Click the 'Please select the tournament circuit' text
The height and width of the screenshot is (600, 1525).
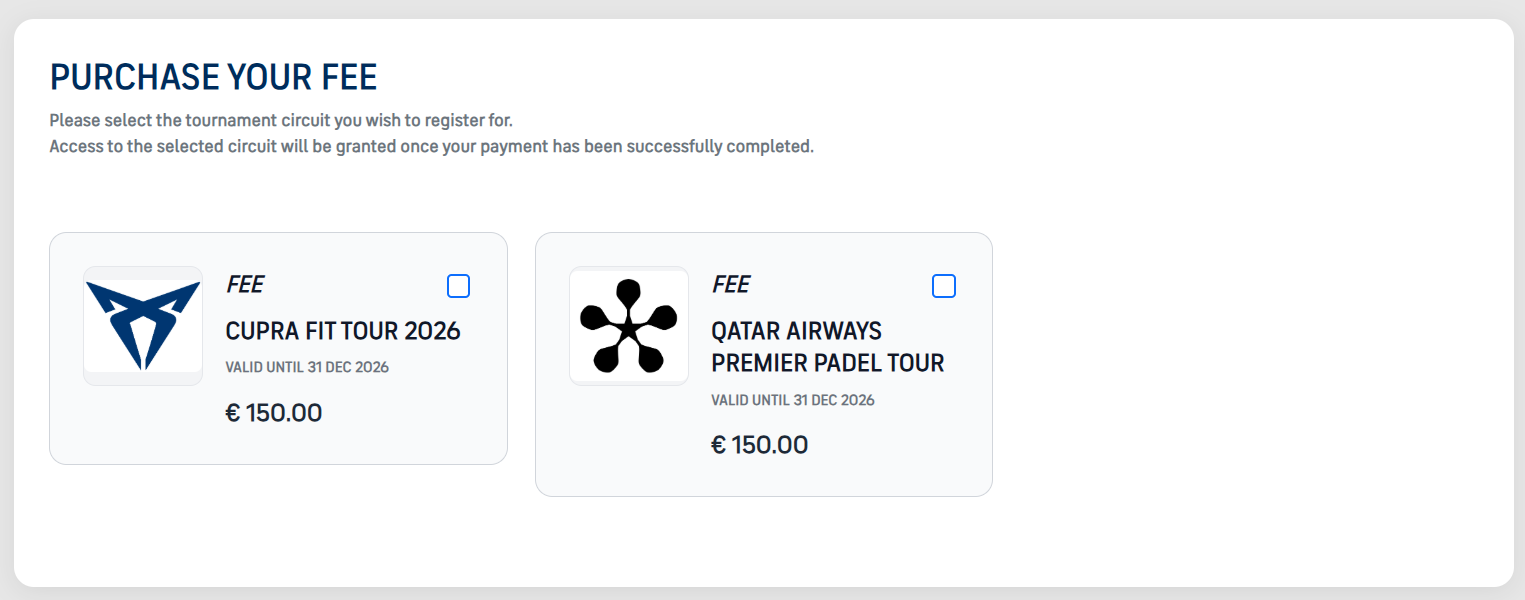[281, 121]
